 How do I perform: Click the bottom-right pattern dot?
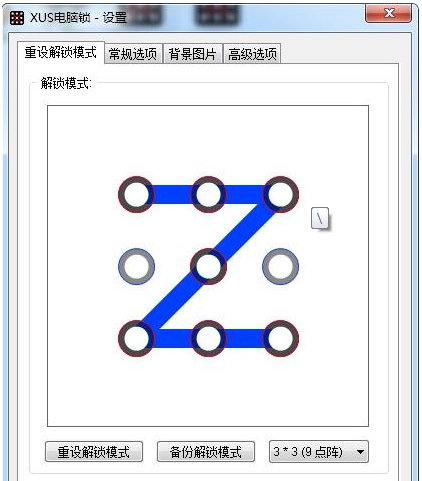click(x=281, y=338)
